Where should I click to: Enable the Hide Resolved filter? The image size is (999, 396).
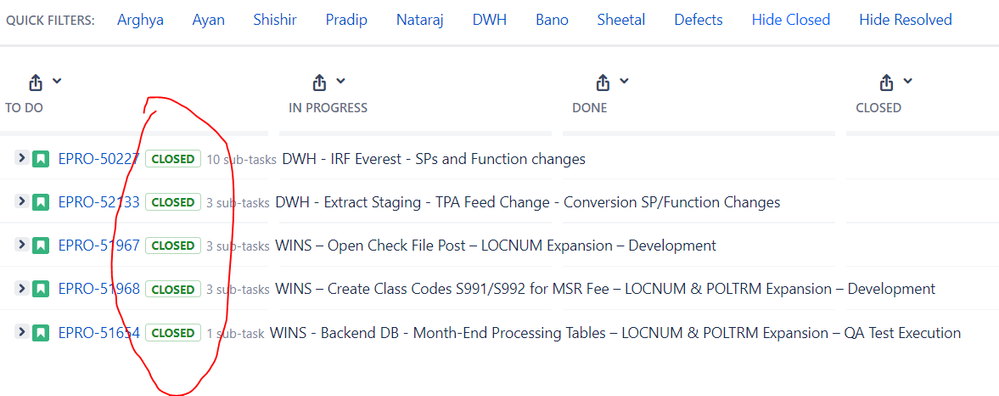[x=905, y=20]
